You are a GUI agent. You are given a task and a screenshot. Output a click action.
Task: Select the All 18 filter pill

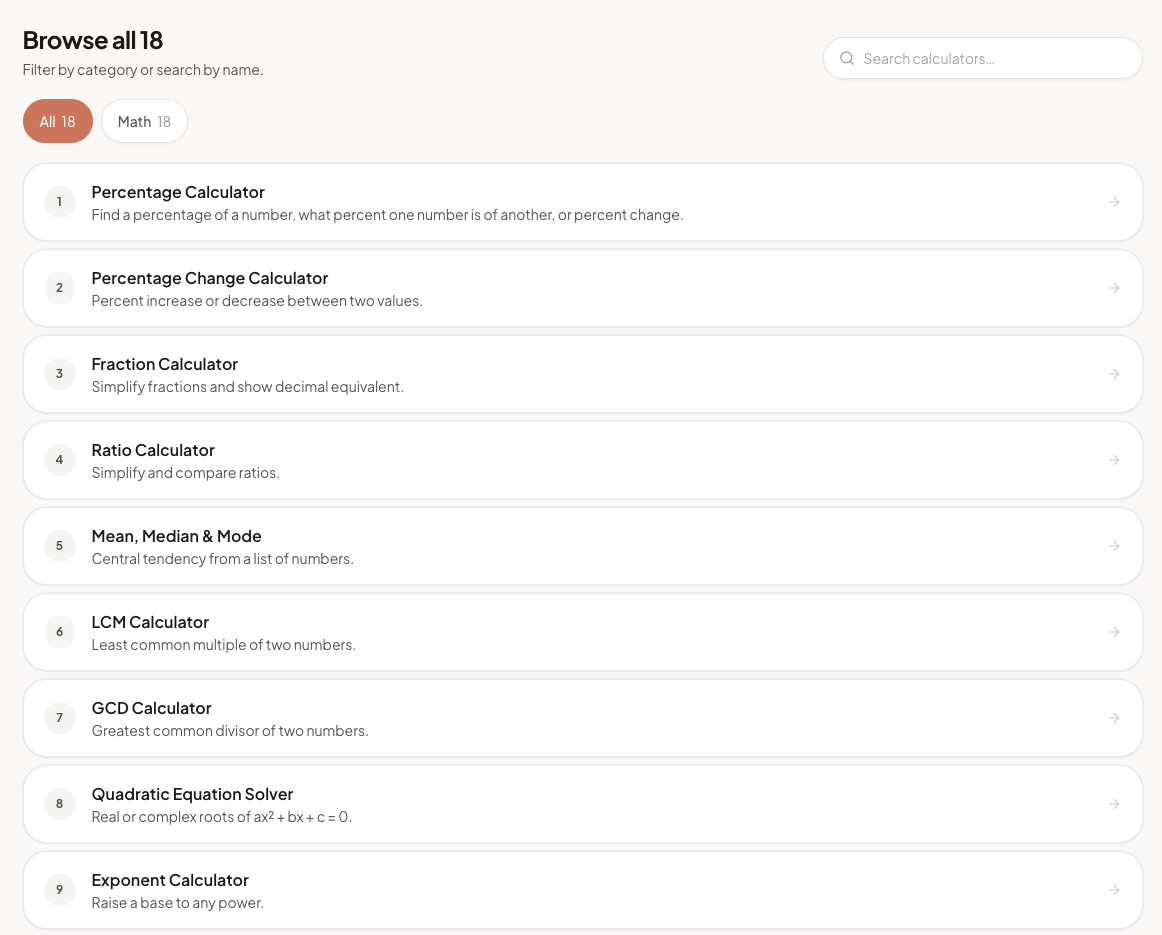click(x=58, y=122)
